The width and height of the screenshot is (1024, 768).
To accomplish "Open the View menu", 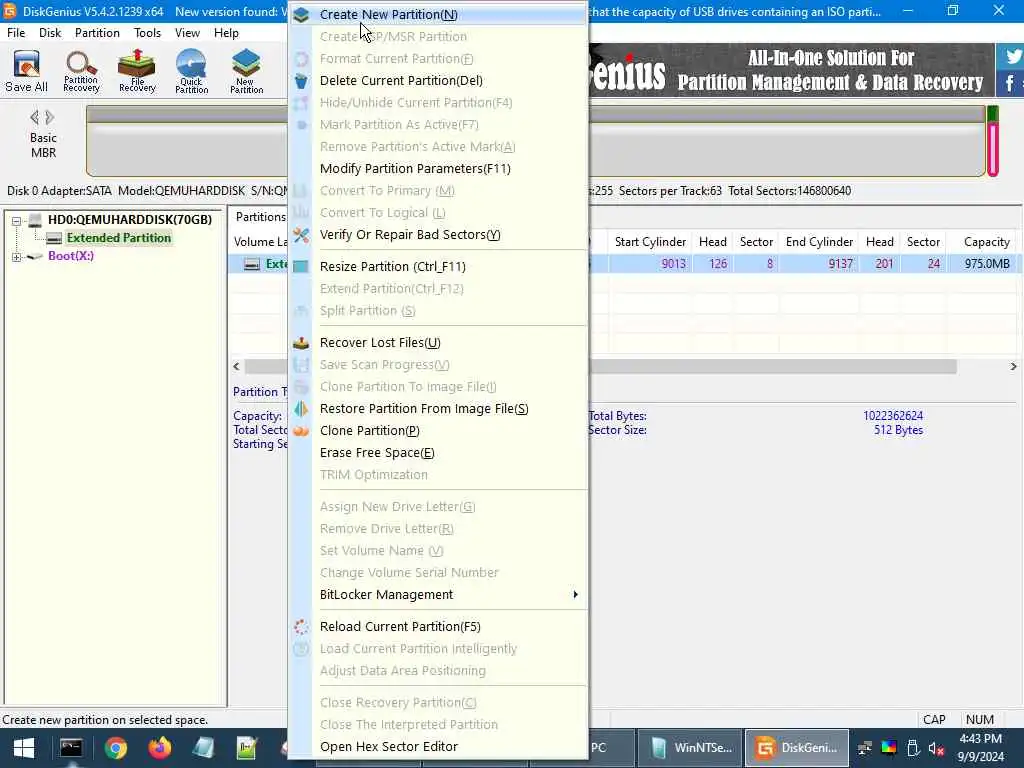I will (187, 33).
